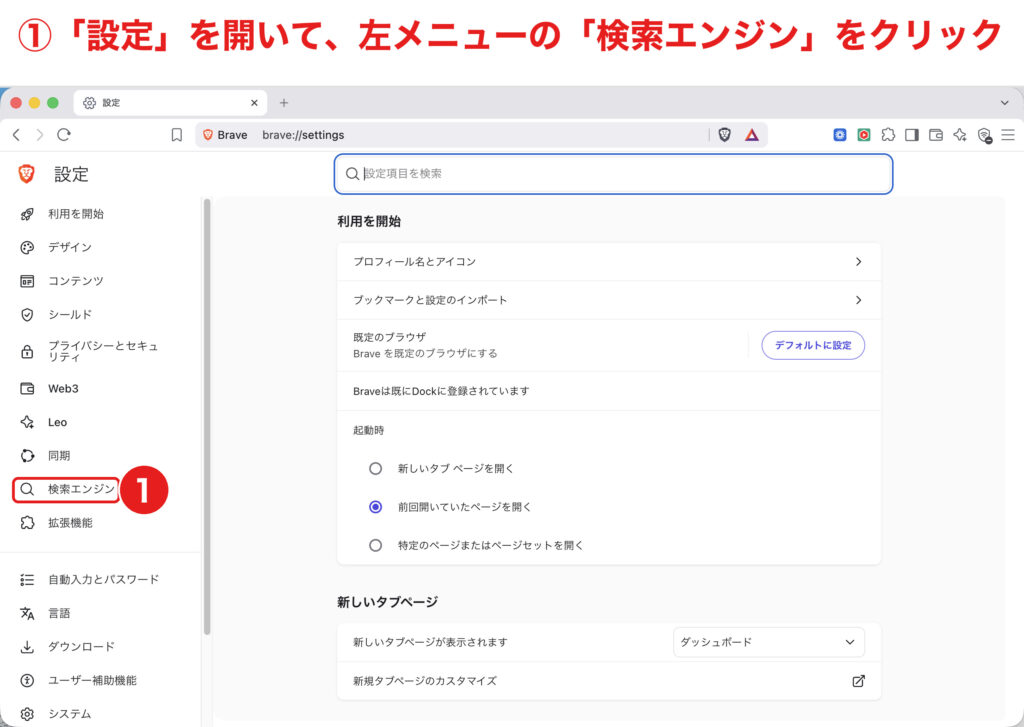Open the Brave Wallet toolbar icon

tap(936, 135)
